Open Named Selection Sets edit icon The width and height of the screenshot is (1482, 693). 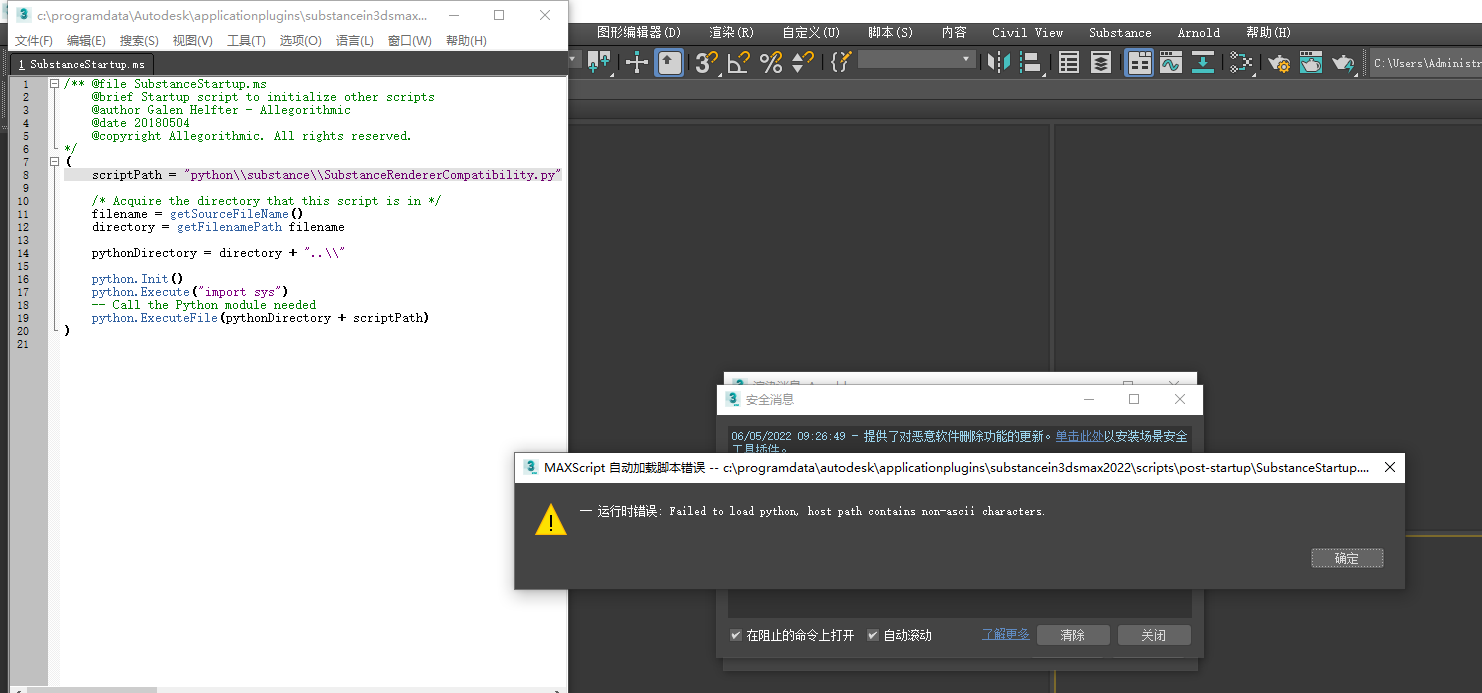[x=840, y=63]
